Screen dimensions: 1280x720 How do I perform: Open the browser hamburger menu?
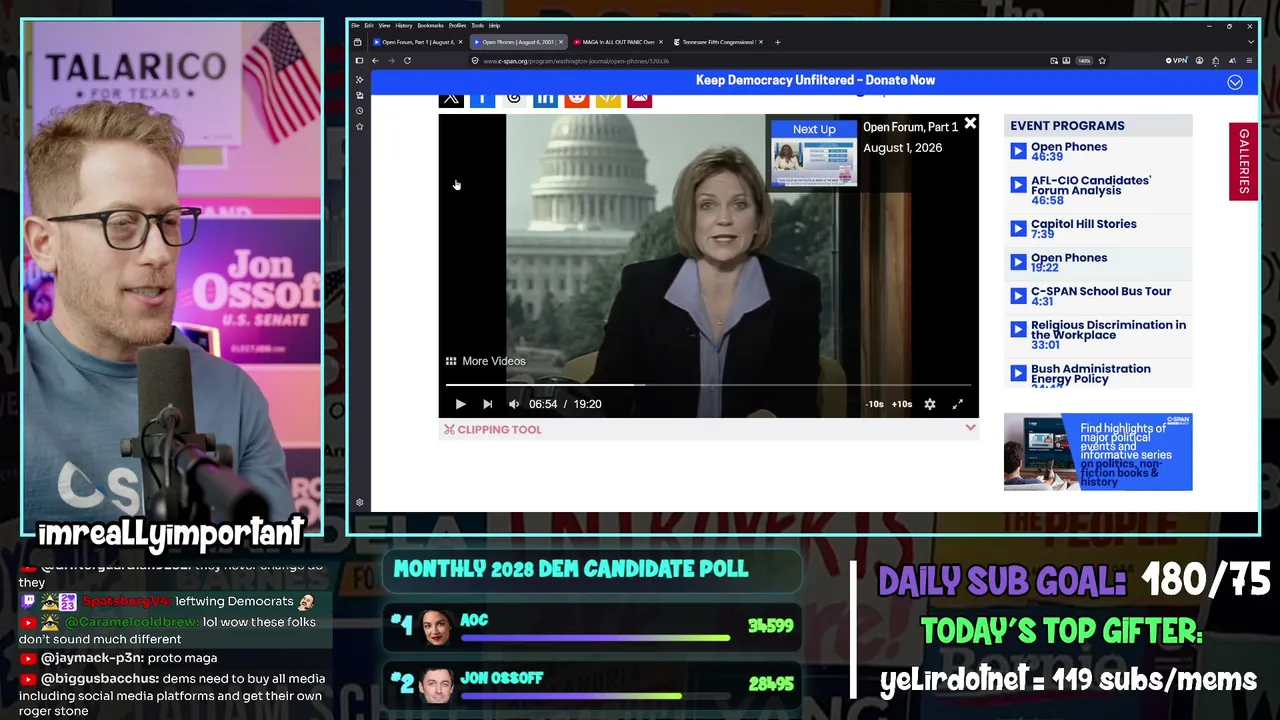click(x=1249, y=61)
